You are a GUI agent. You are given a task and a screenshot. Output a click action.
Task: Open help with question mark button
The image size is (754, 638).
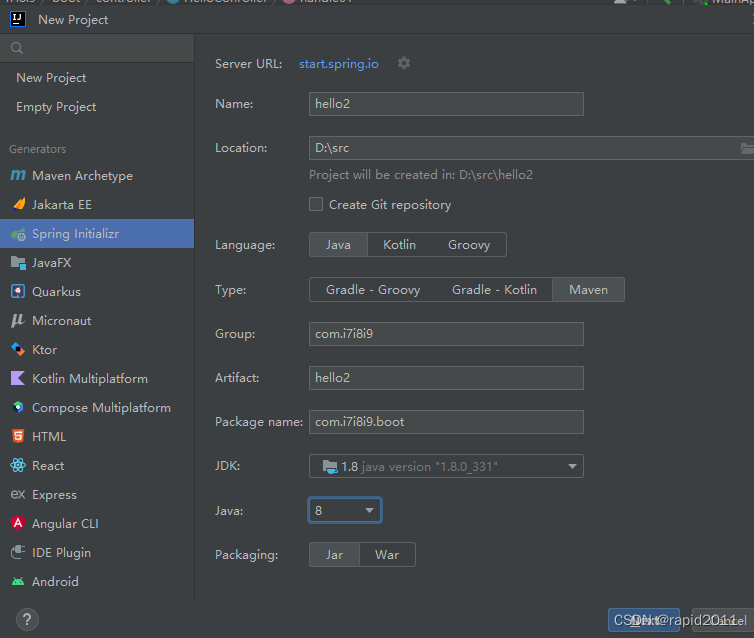(x=27, y=620)
